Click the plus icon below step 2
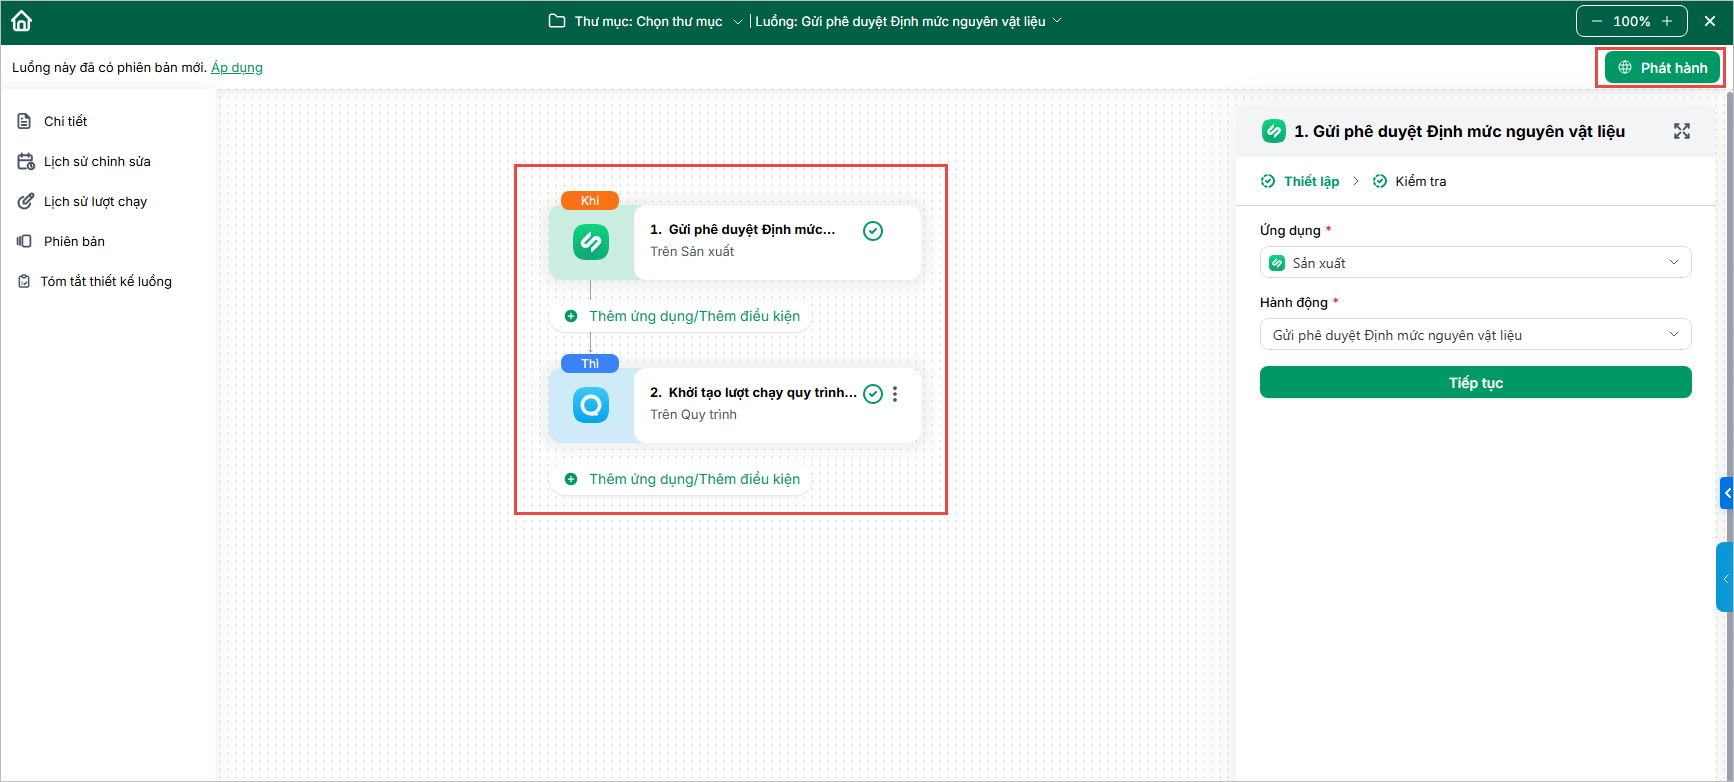 [571, 479]
